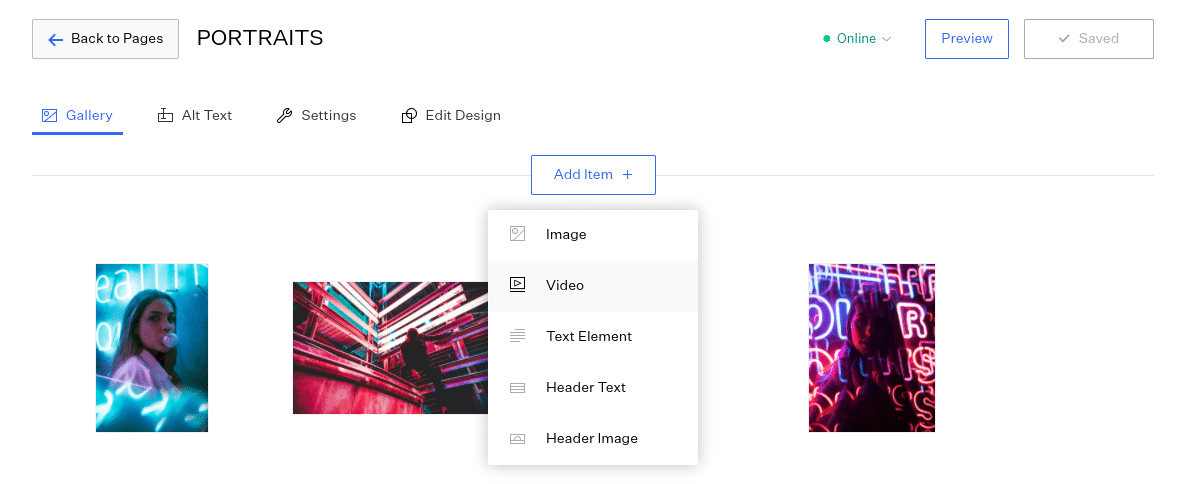Select the bubble gum girl portrait thumbnail
The width and height of the screenshot is (1179, 484).
click(152, 348)
